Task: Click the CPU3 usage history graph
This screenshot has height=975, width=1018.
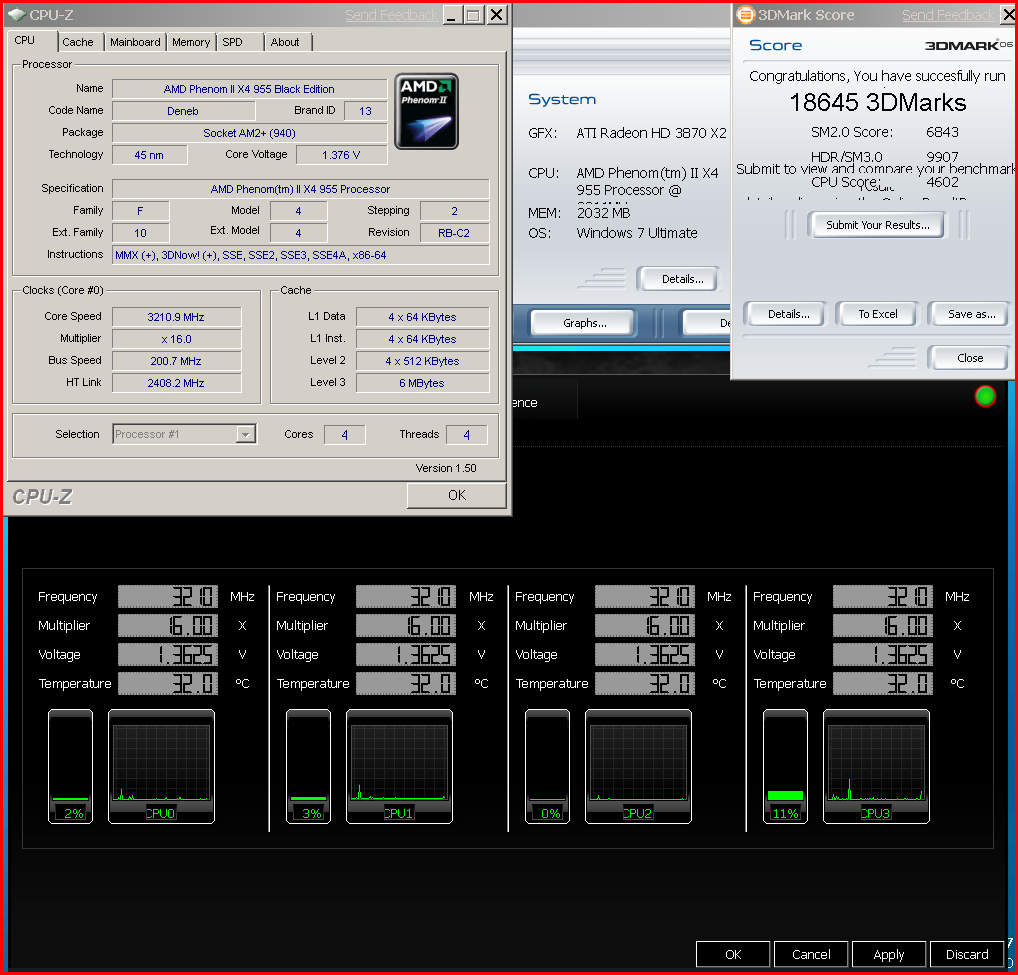Action: tap(876, 767)
